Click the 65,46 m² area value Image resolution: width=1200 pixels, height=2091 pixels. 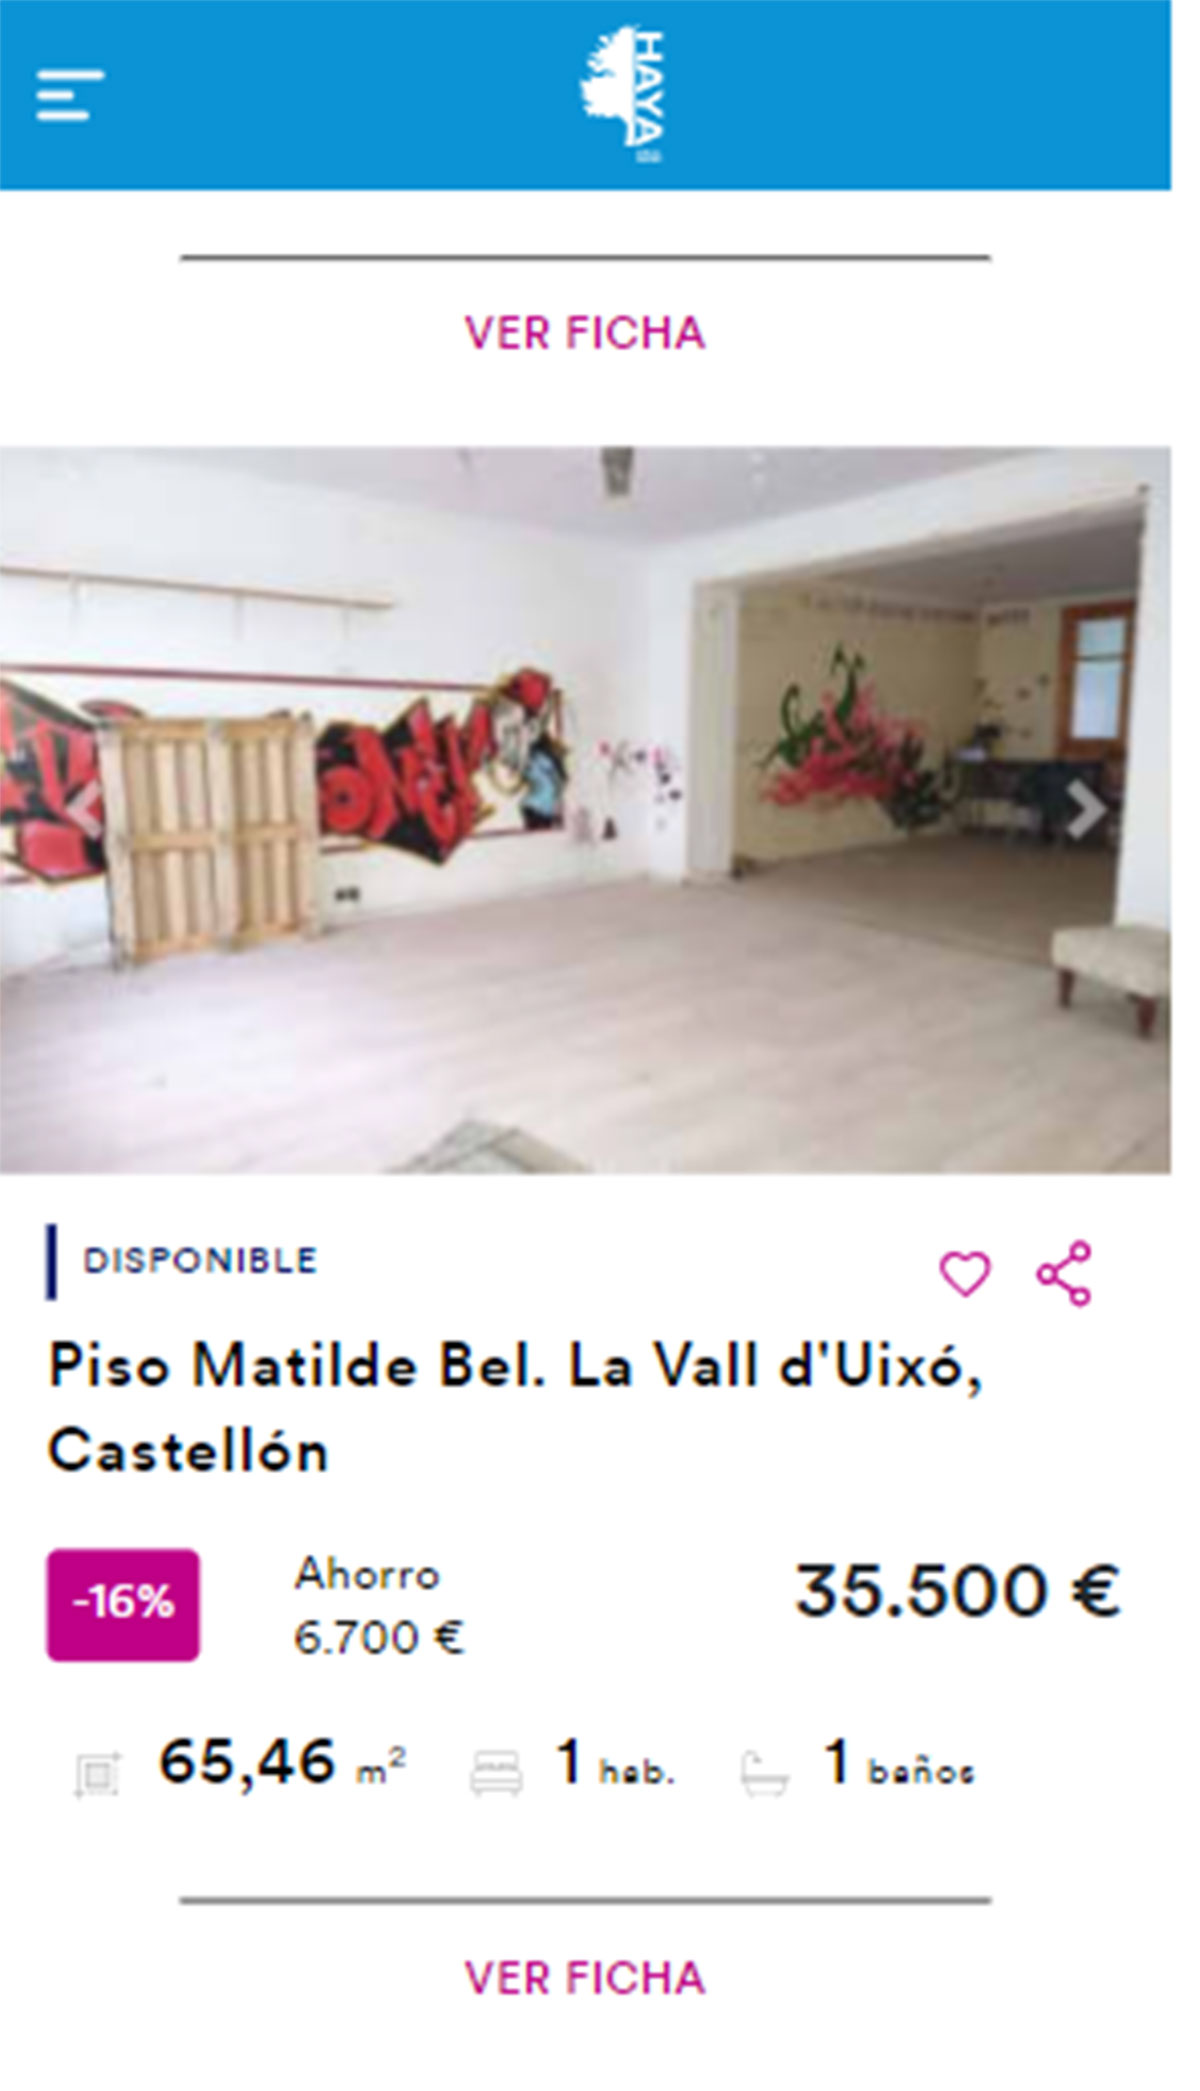[x=282, y=1762]
